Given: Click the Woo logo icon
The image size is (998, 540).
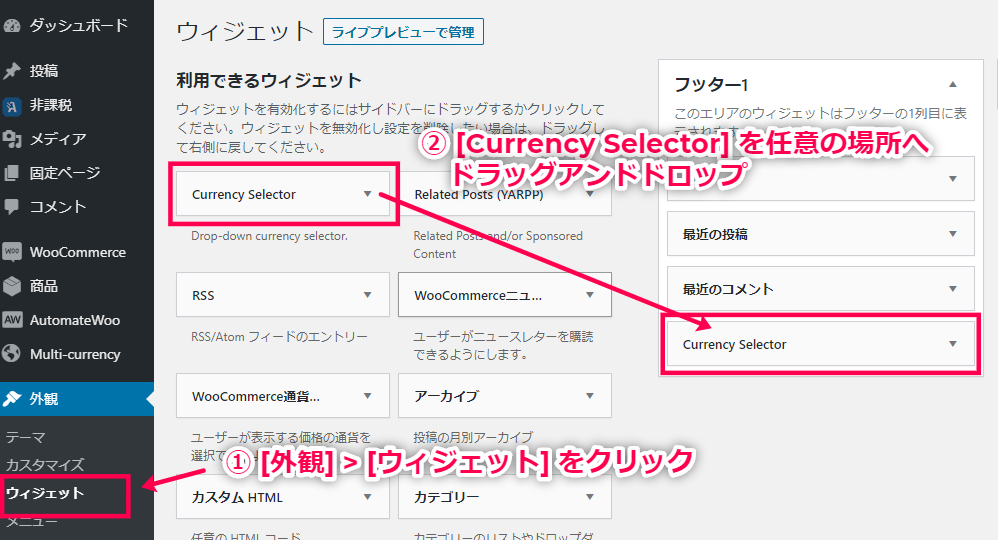Looking at the screenshot, I should [x=12, y=252].
